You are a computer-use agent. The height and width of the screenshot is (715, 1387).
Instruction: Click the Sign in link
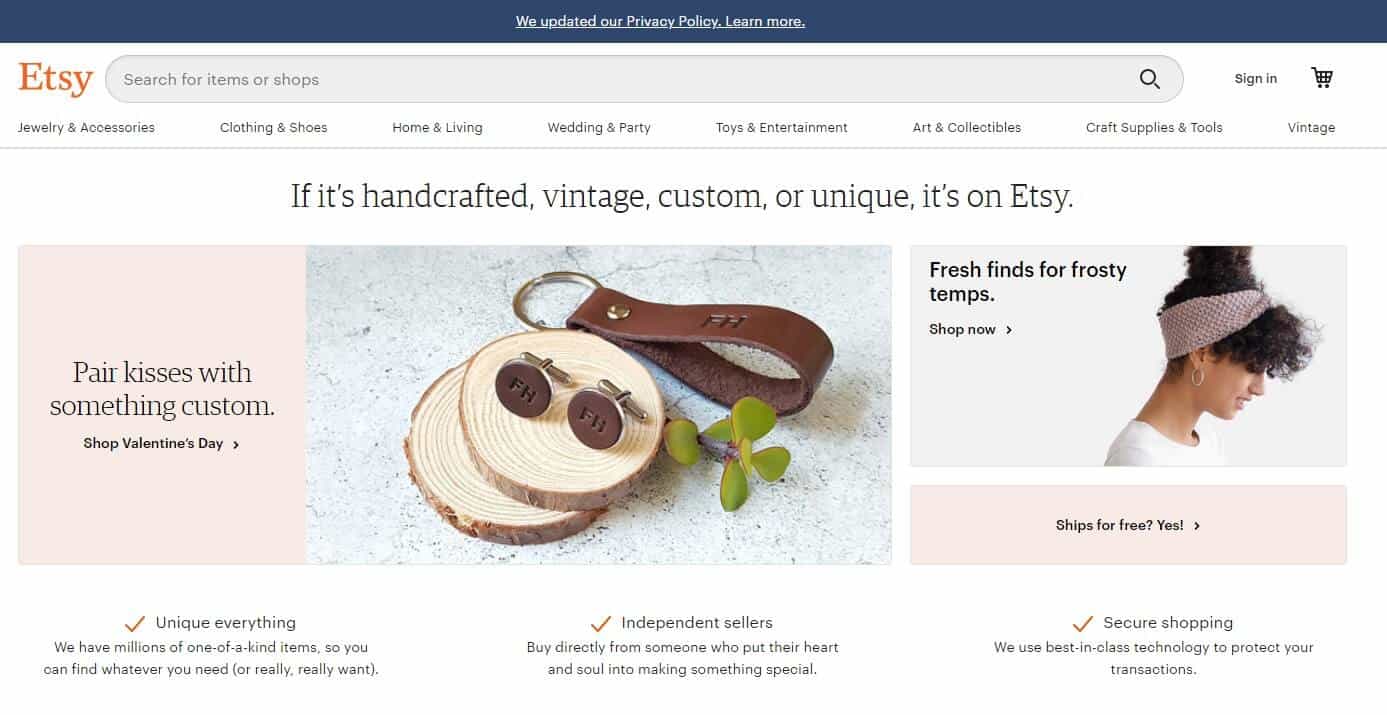pyautogui.click(x=1255, y=79)
